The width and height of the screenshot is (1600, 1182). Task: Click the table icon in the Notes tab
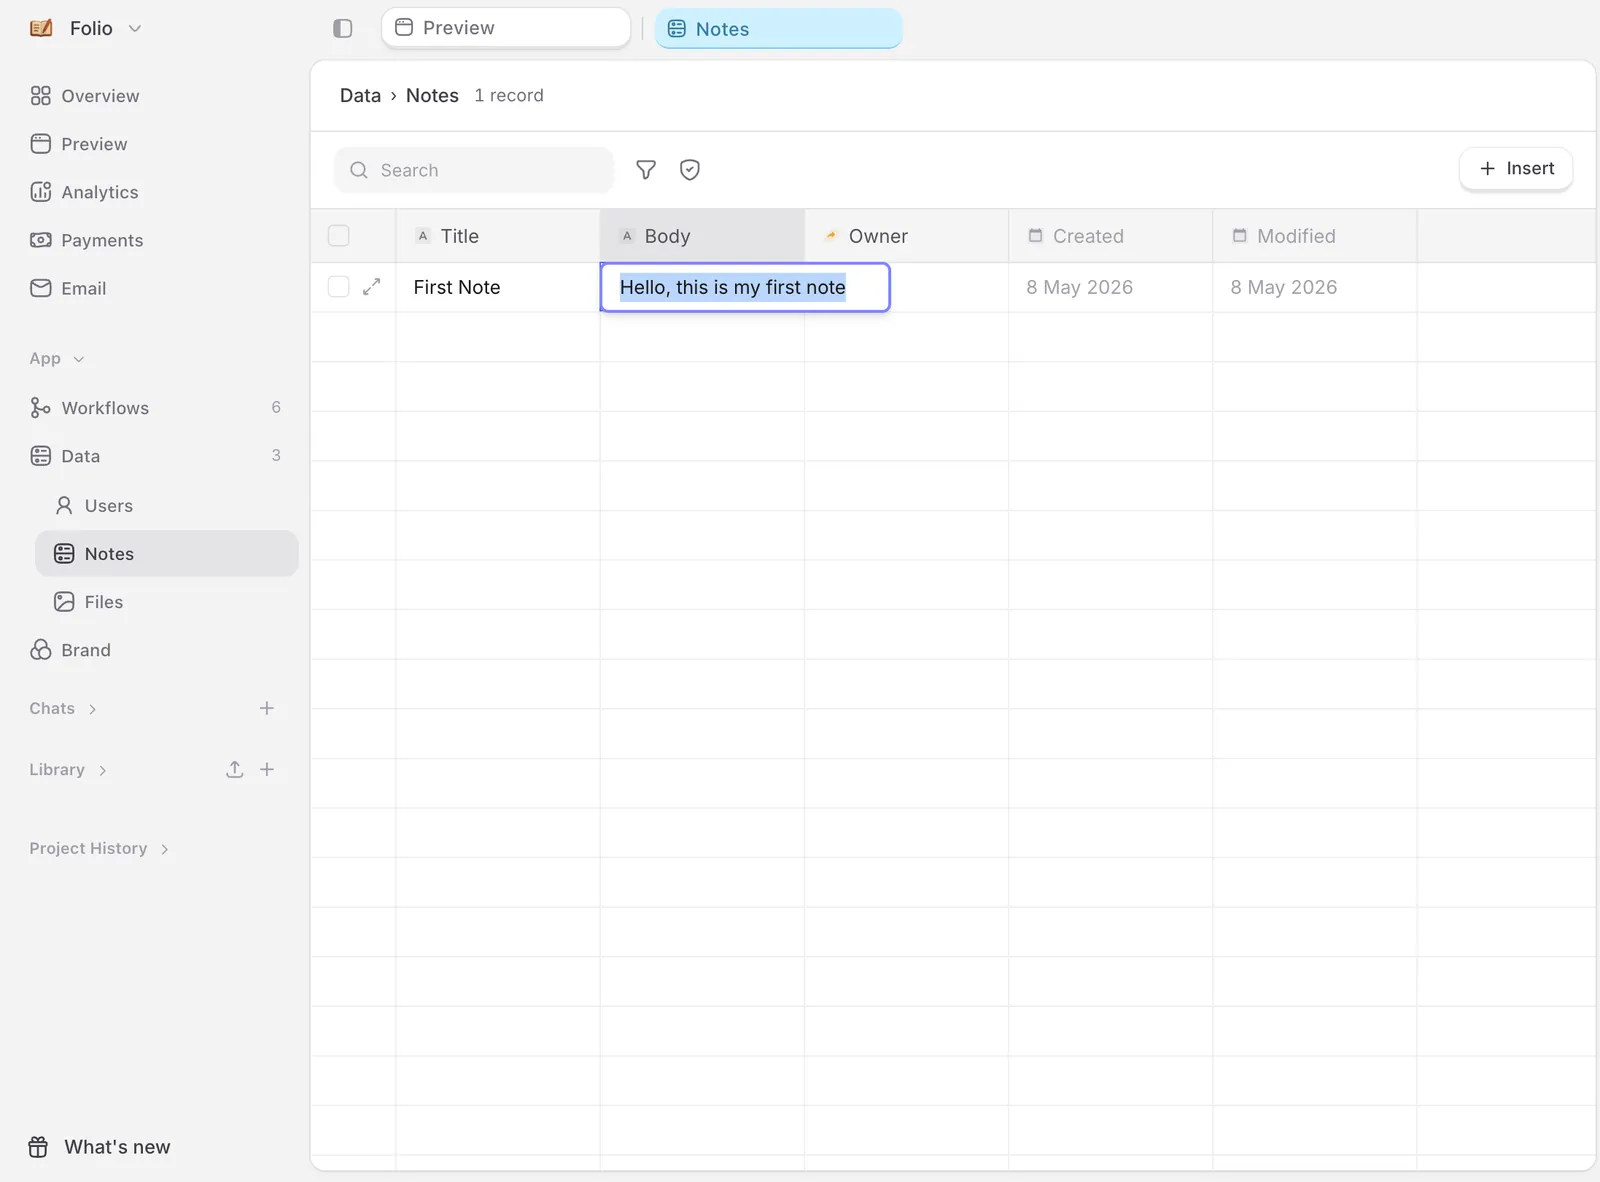677,29
